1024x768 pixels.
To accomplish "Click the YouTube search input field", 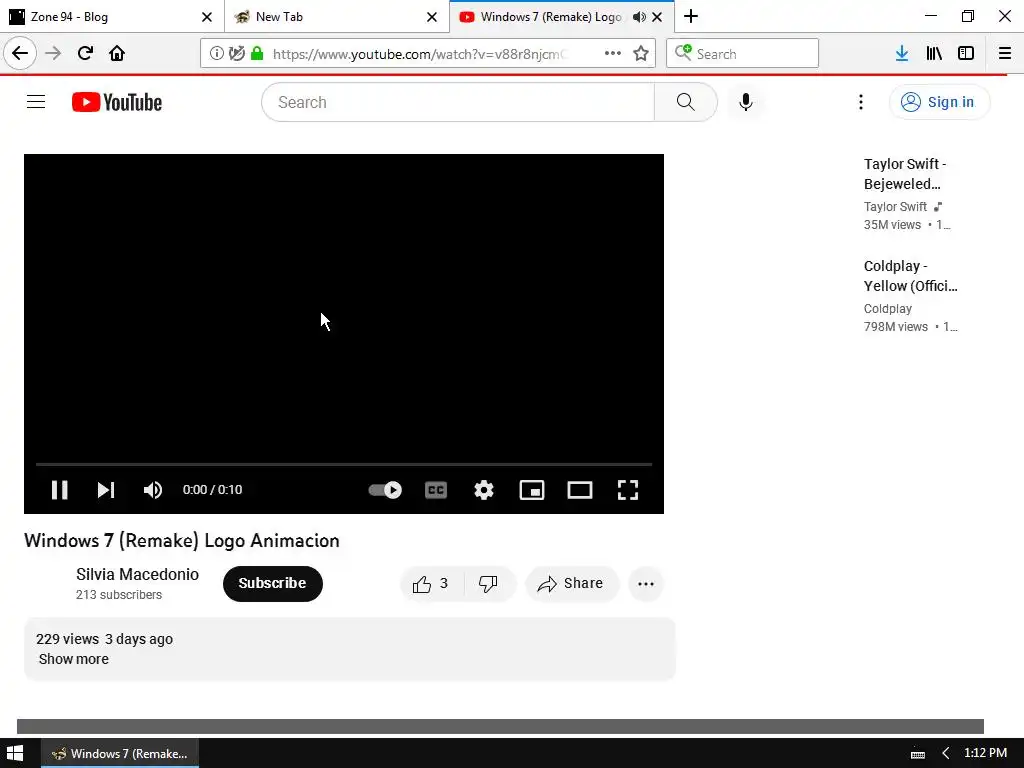I will tap(458, 102).
